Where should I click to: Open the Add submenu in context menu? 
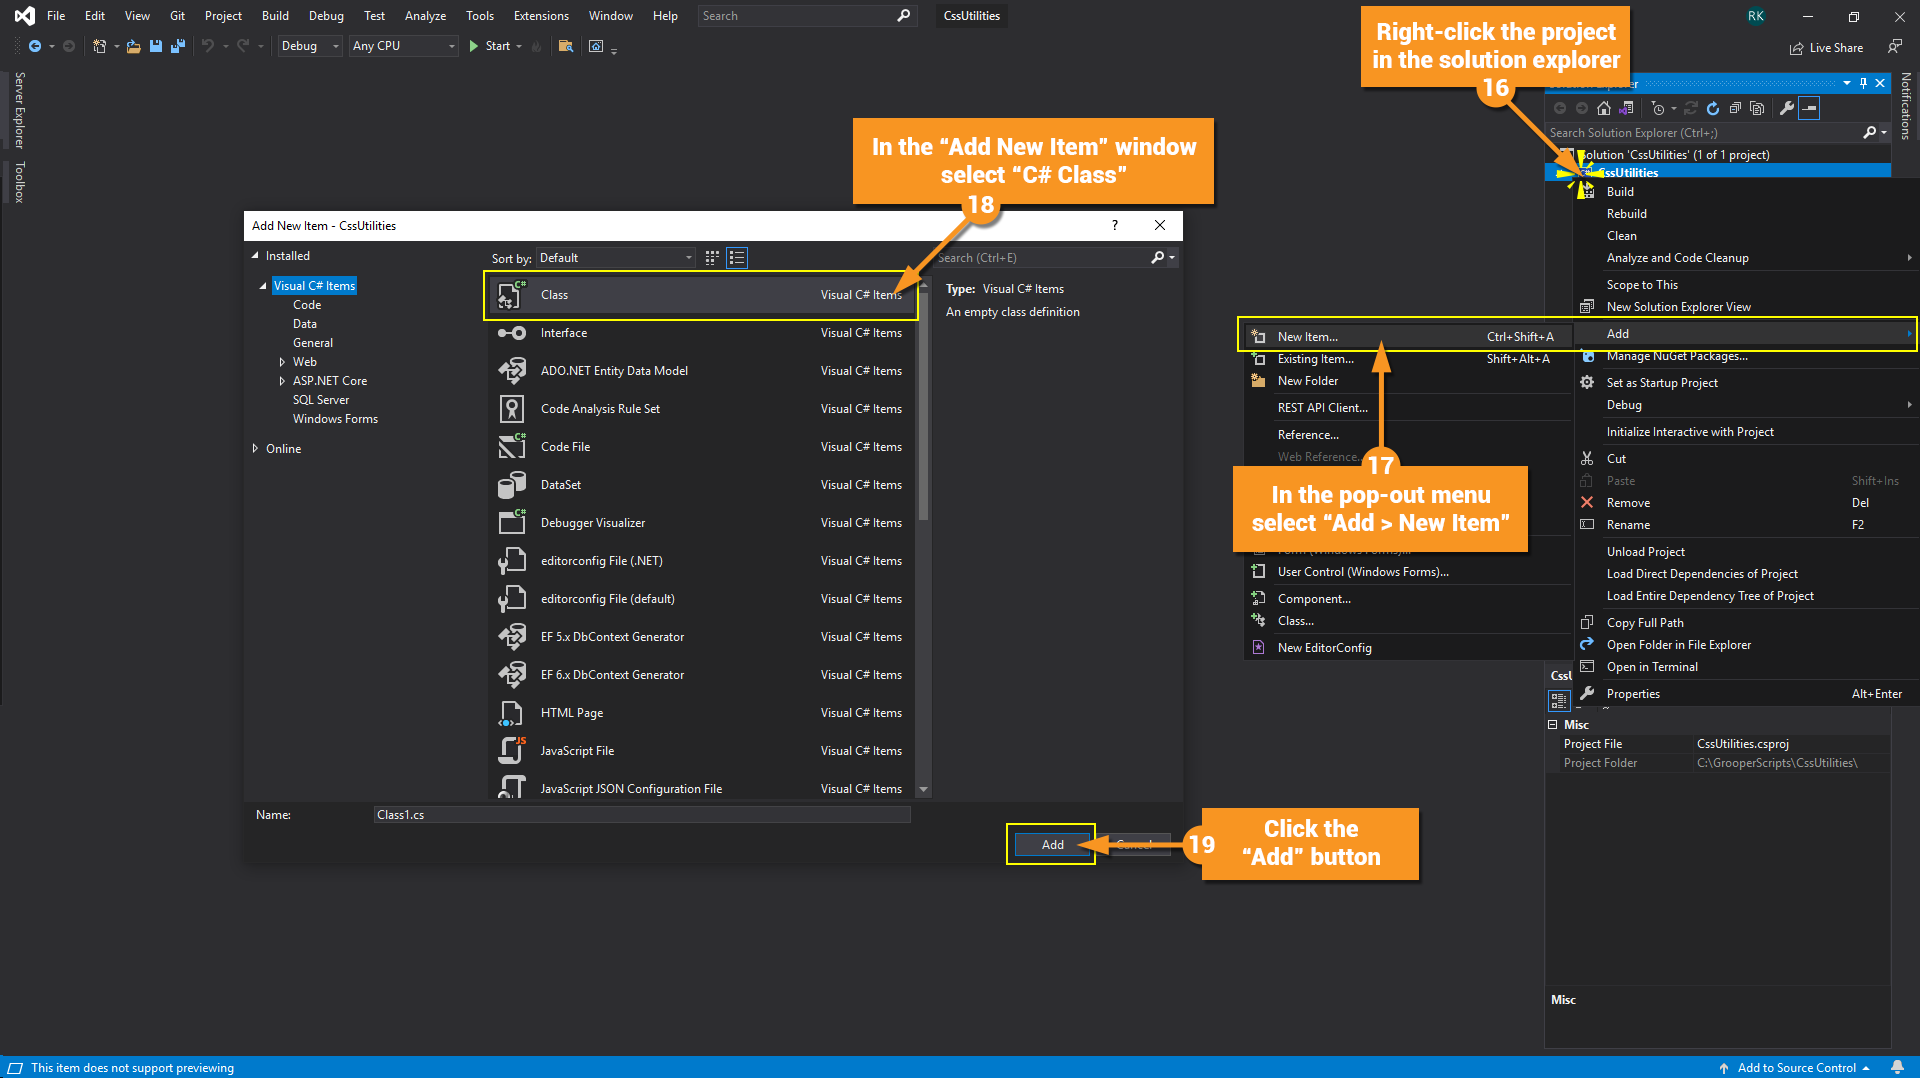point(1745,334)
